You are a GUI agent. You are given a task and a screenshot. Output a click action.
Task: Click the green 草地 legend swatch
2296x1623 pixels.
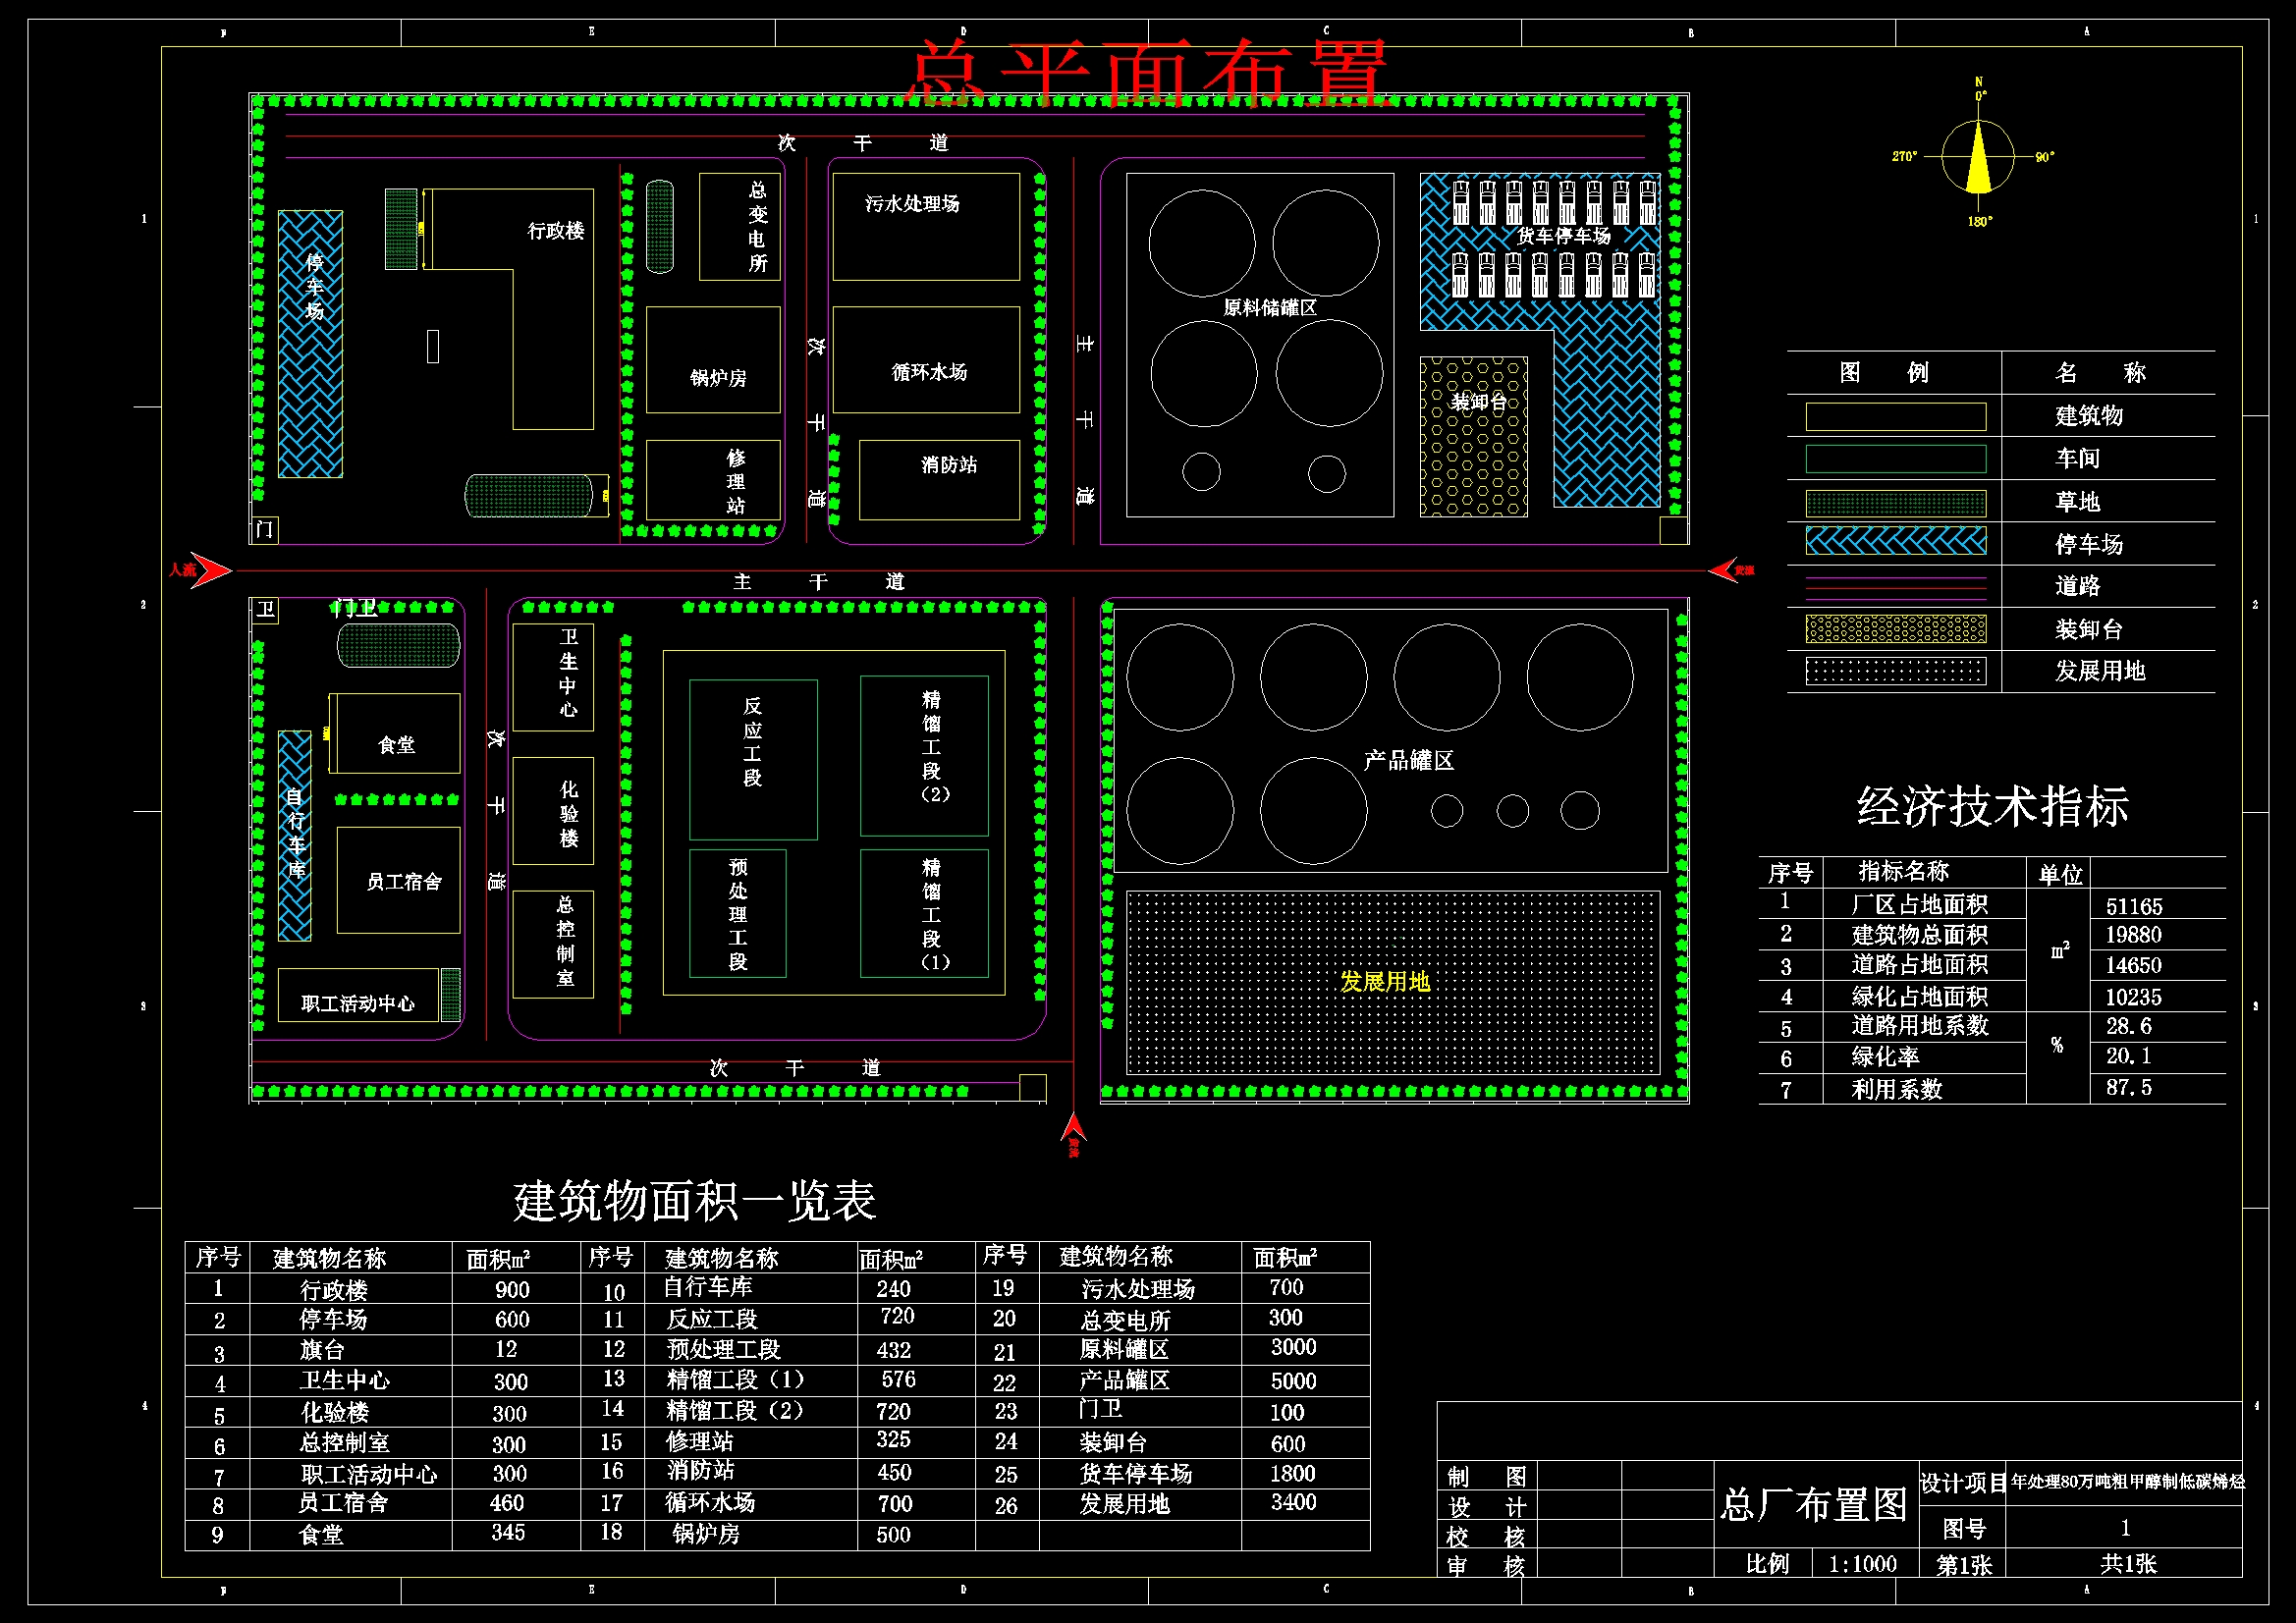tap(1895, 503)
